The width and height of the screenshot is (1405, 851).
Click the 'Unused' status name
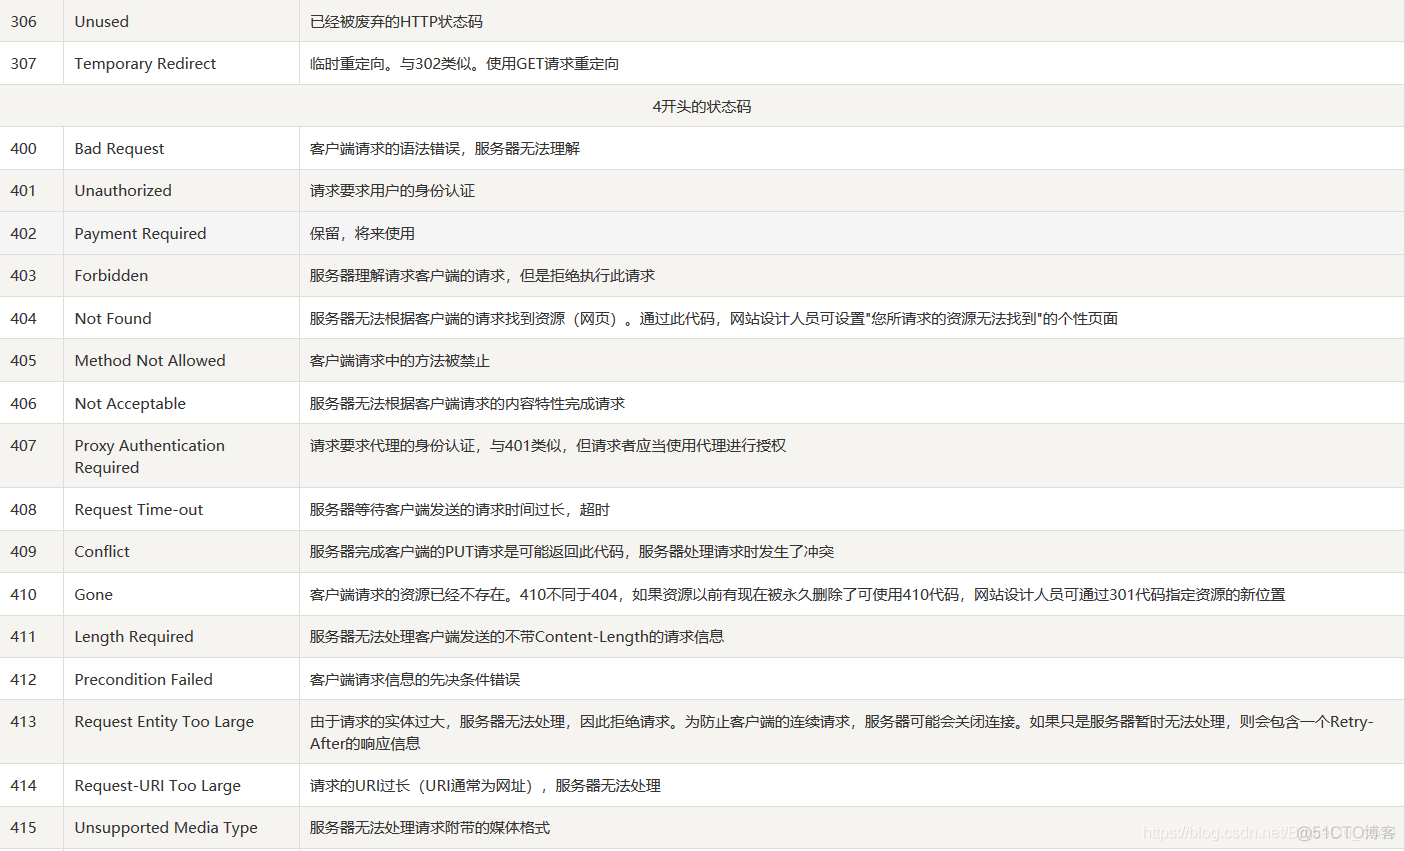pos(101,21)
